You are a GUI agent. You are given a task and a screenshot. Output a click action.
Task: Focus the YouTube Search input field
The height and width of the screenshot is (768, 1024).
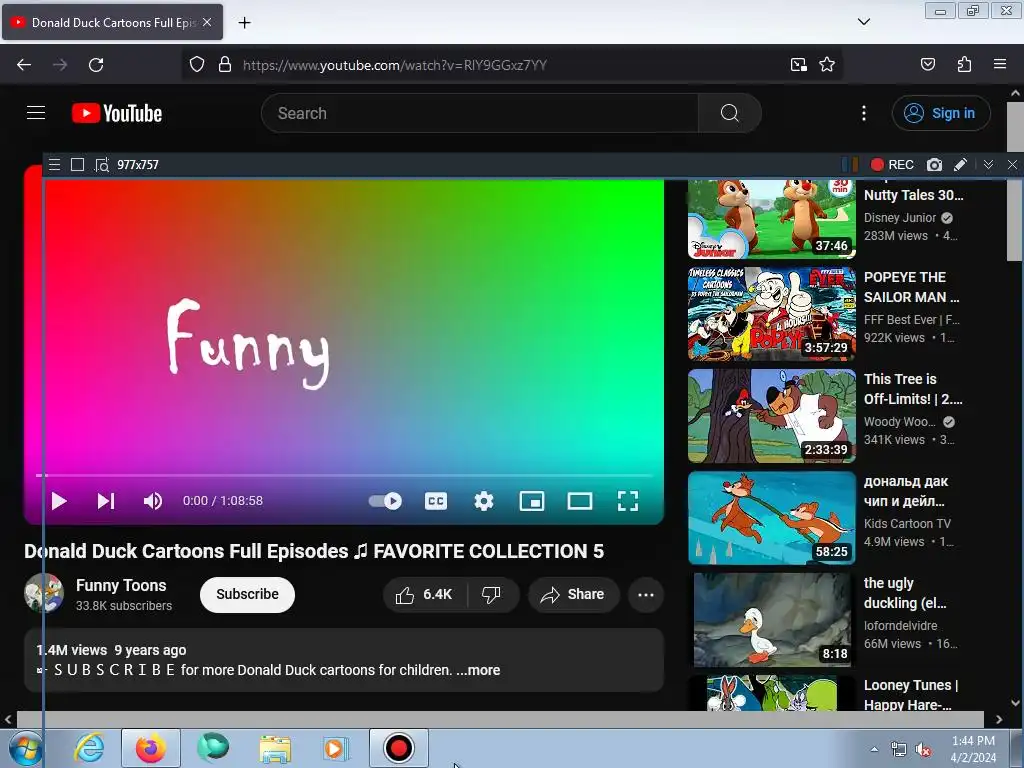(x=480, y=113)
